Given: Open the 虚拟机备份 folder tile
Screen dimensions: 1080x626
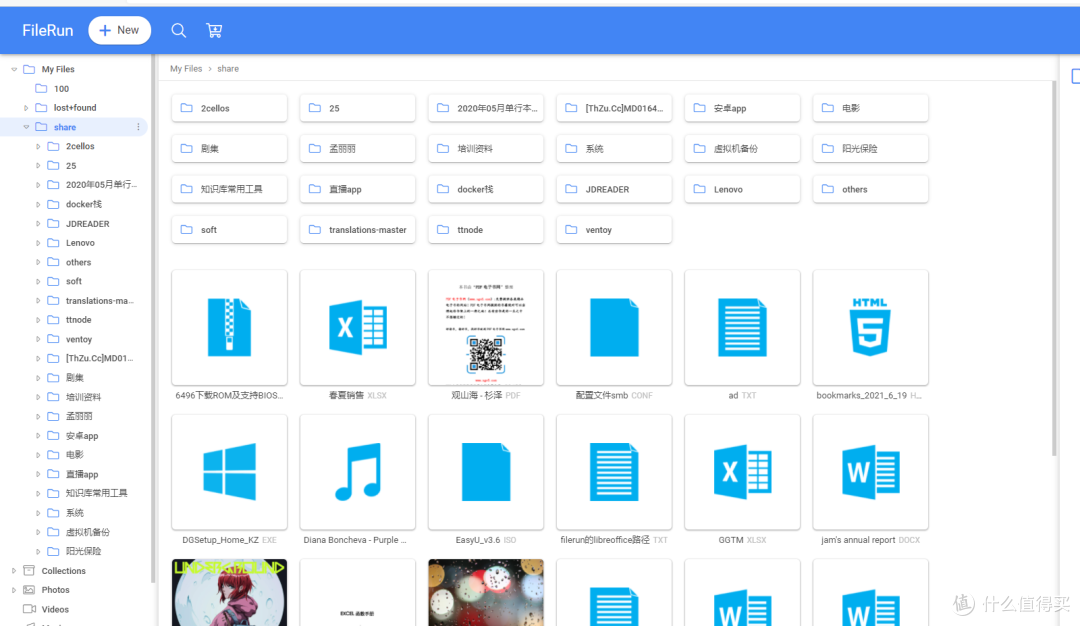Looking at the screenshot, I should (x=742, y=149).
